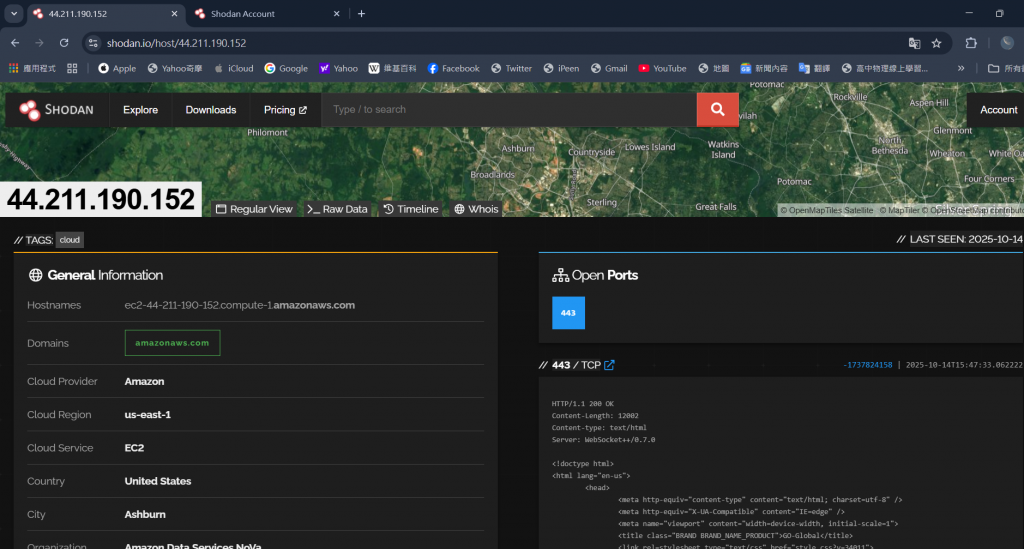Open the Google News bookmark
The image size is (1024, 549).
(764, 68)
